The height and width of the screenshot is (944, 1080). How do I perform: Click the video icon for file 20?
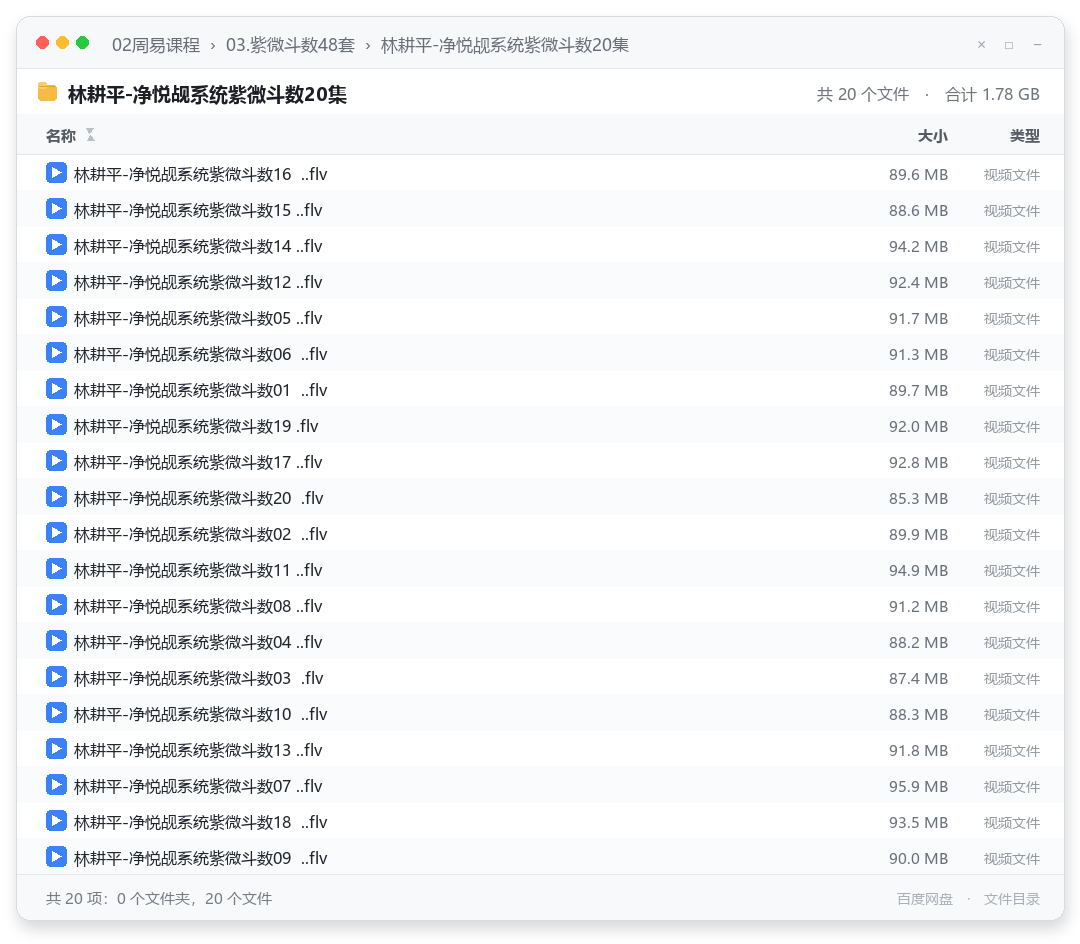pos(56,496)
